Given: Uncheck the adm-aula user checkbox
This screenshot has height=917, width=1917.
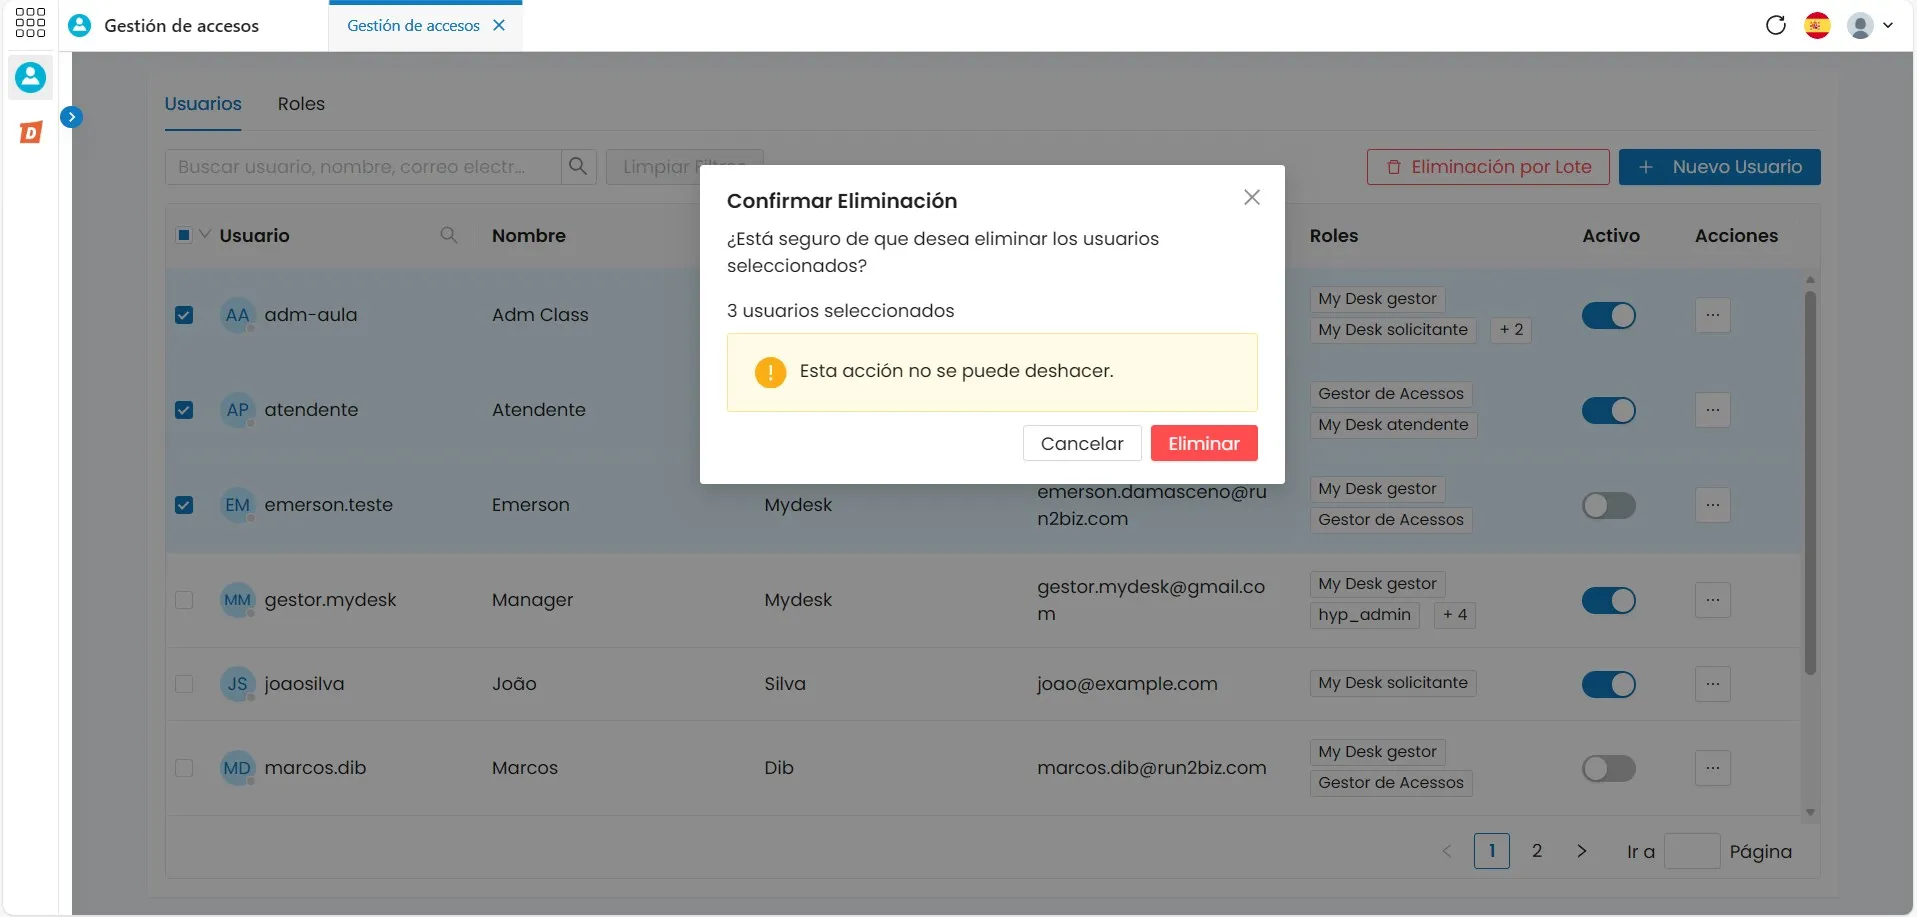Looking at the screenshot, I should click(184, 315).
